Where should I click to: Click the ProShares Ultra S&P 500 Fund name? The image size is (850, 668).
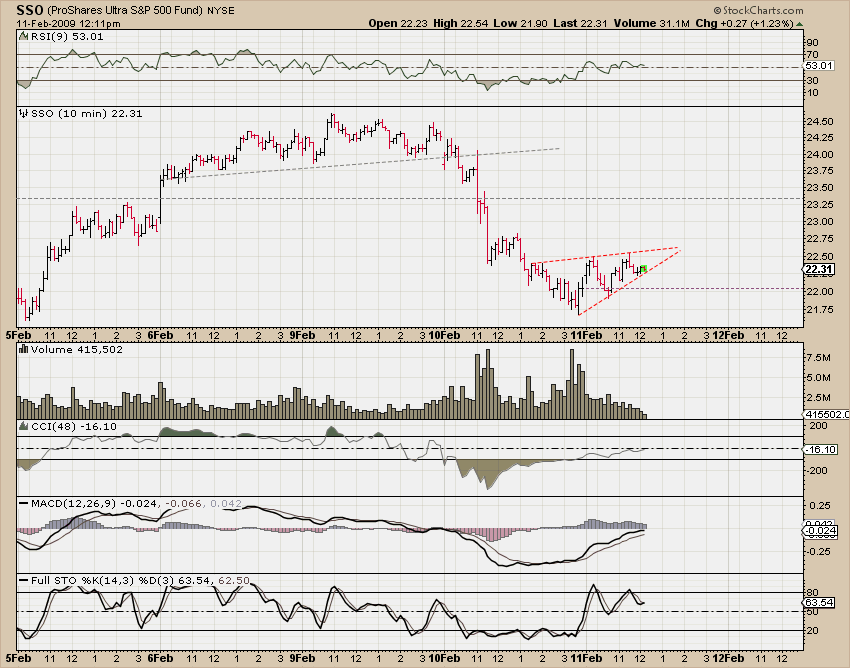125,10
